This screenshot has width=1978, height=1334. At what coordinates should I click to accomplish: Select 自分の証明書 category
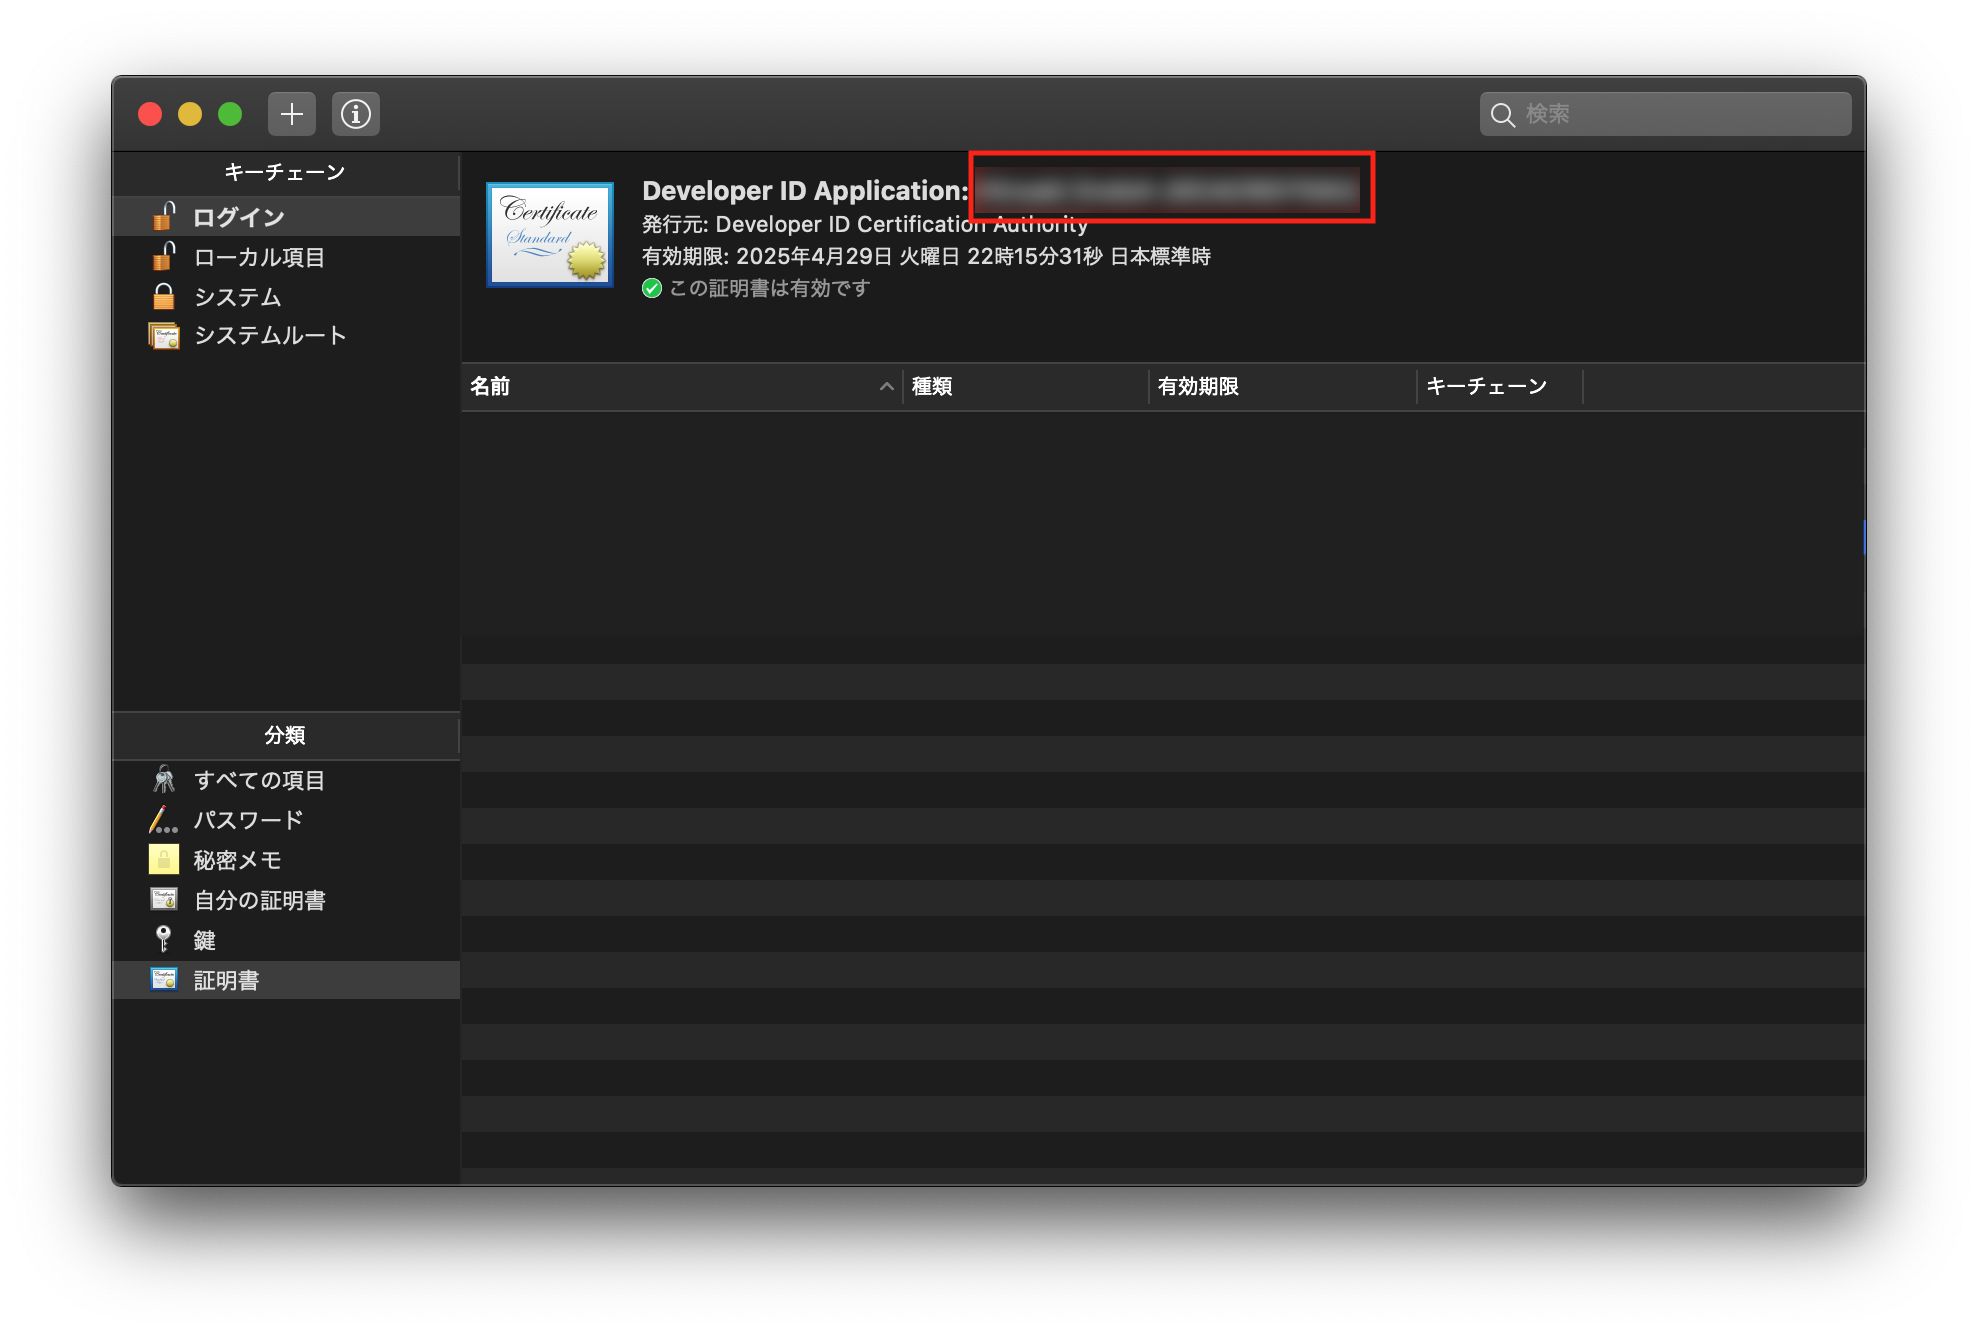click(x=259, y=900)
